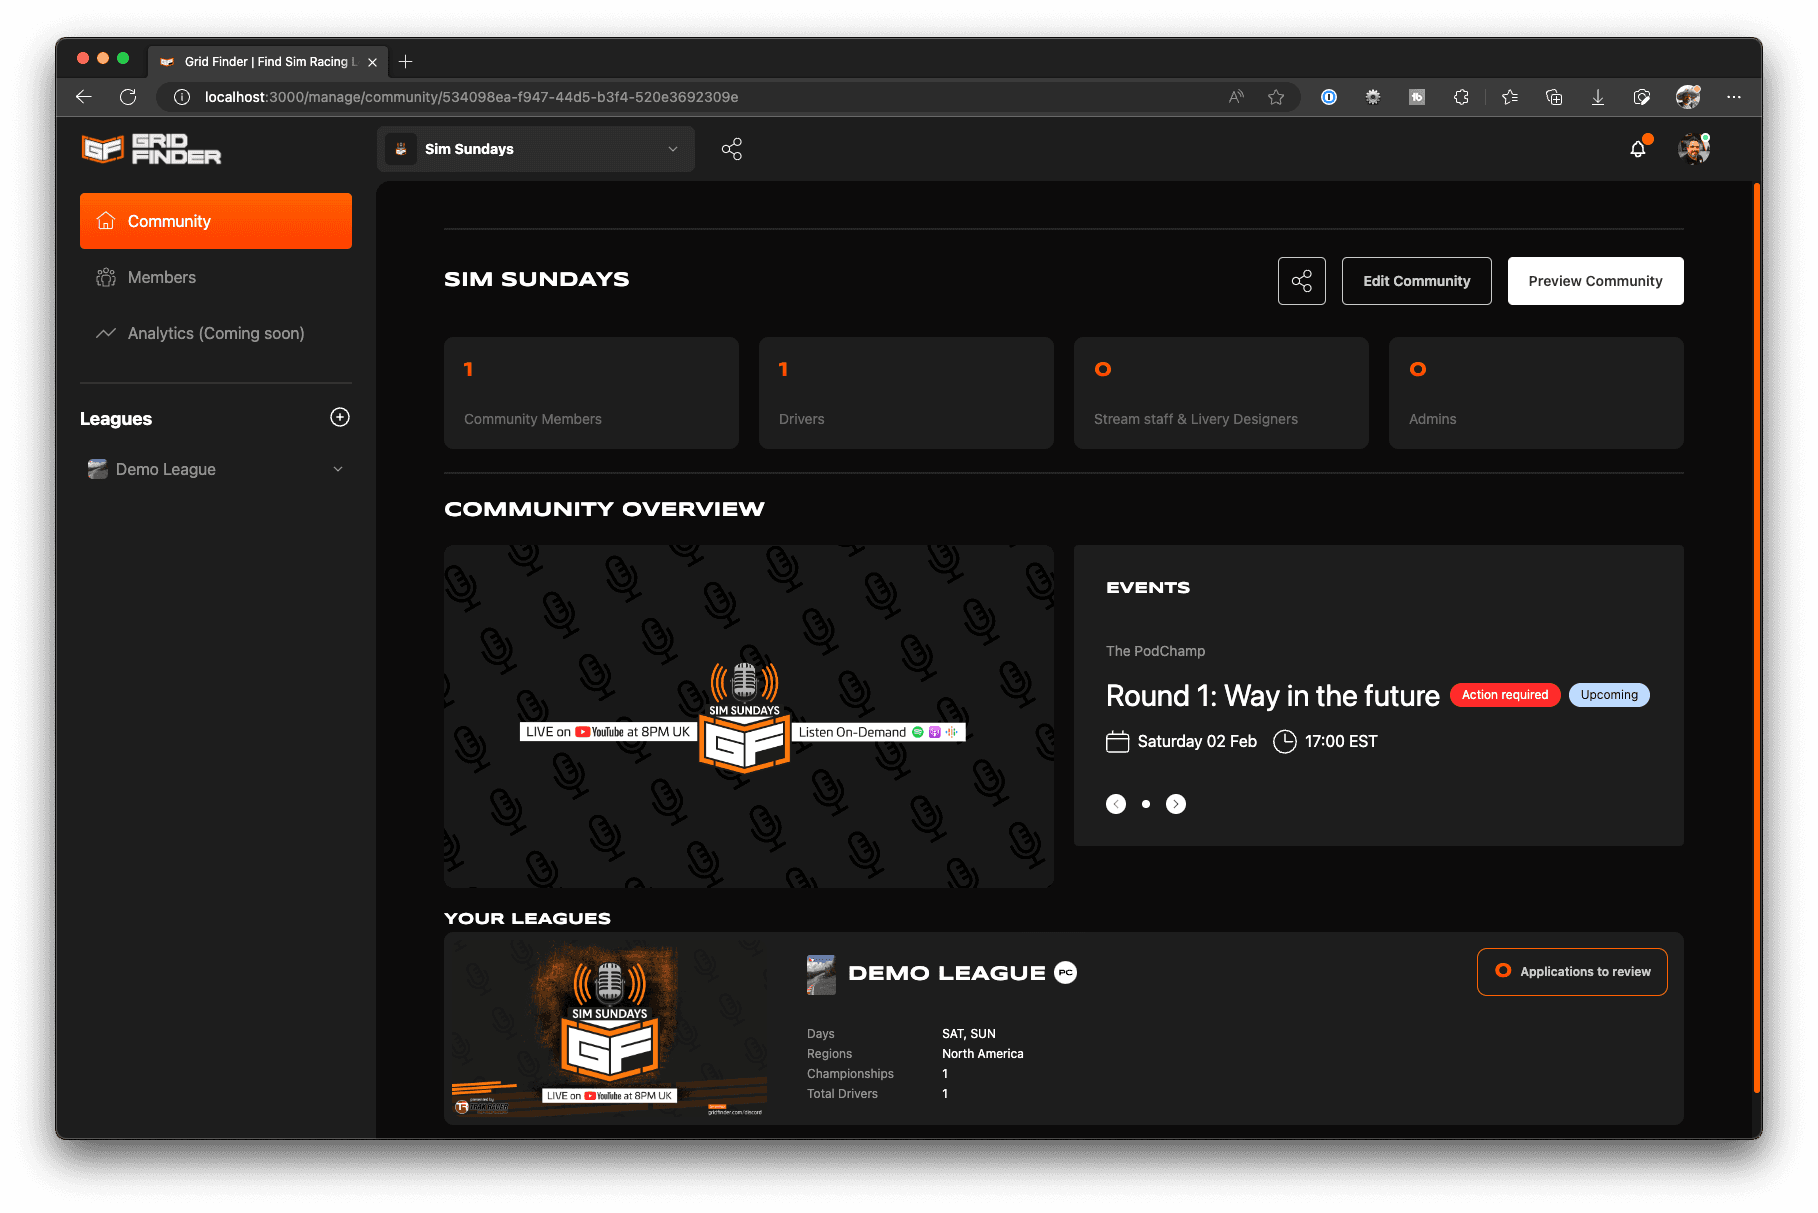Open Preview Community
This screenshot has height=1213, width=1818.
(1594, 281)
